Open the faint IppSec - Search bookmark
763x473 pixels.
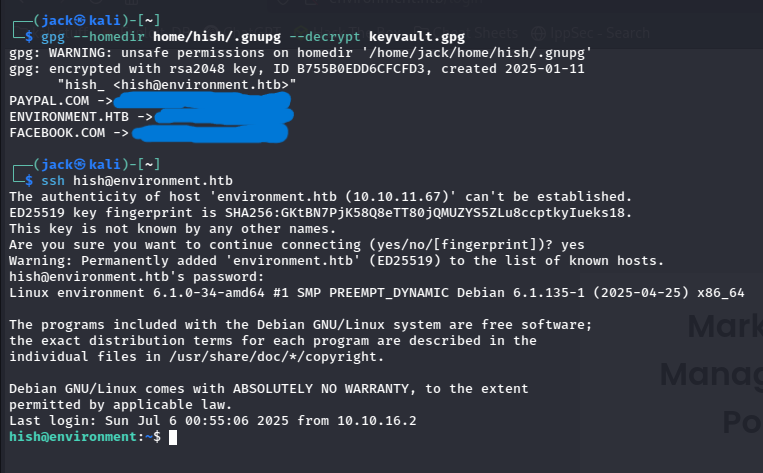tap(600, 33)
